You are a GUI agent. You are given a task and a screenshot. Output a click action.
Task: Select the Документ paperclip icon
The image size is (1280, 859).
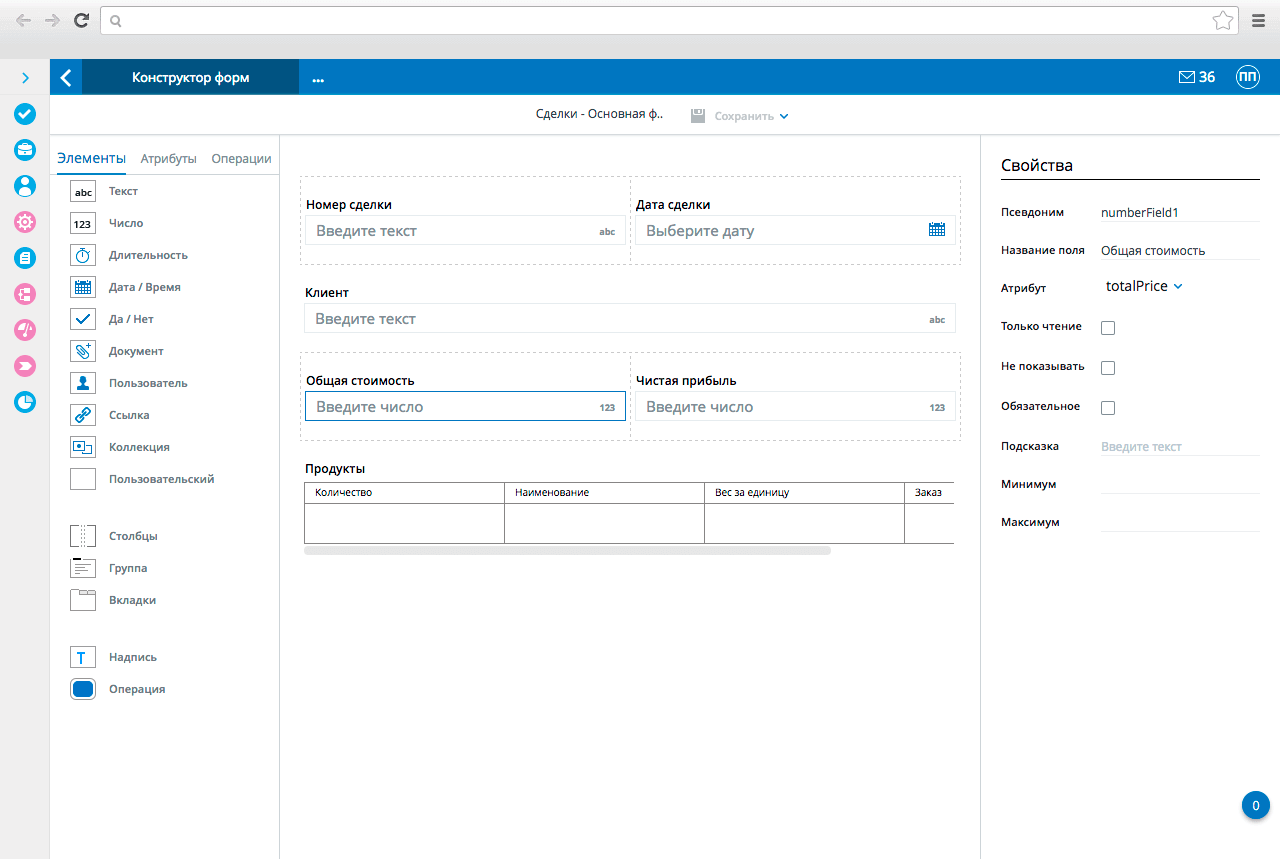click(x=83, y=351)
